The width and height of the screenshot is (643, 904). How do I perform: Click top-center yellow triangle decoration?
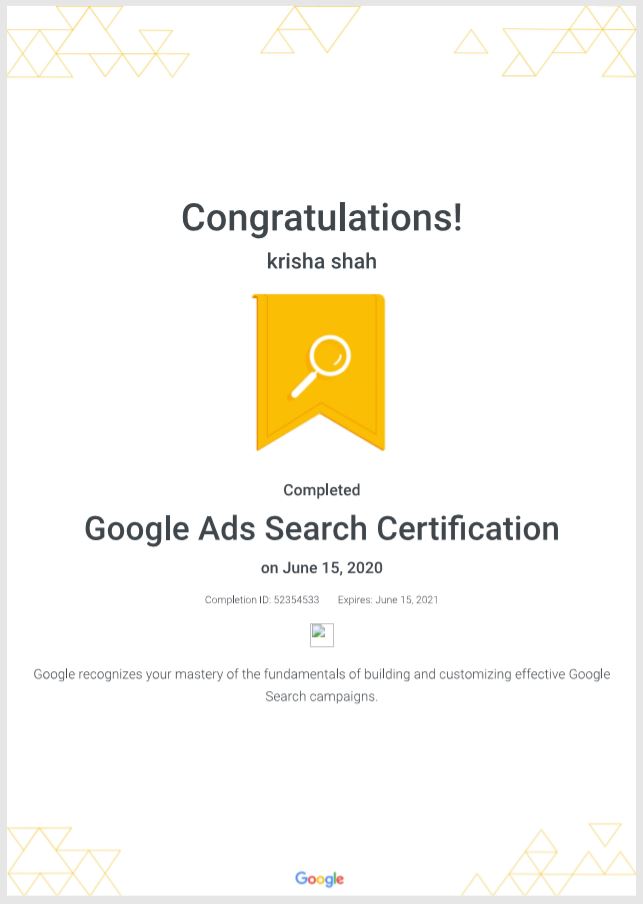[310, 29]
